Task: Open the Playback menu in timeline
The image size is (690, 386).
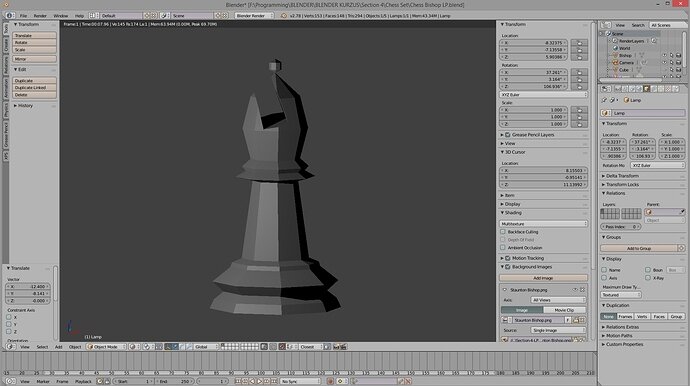Action: coord(83,381)
